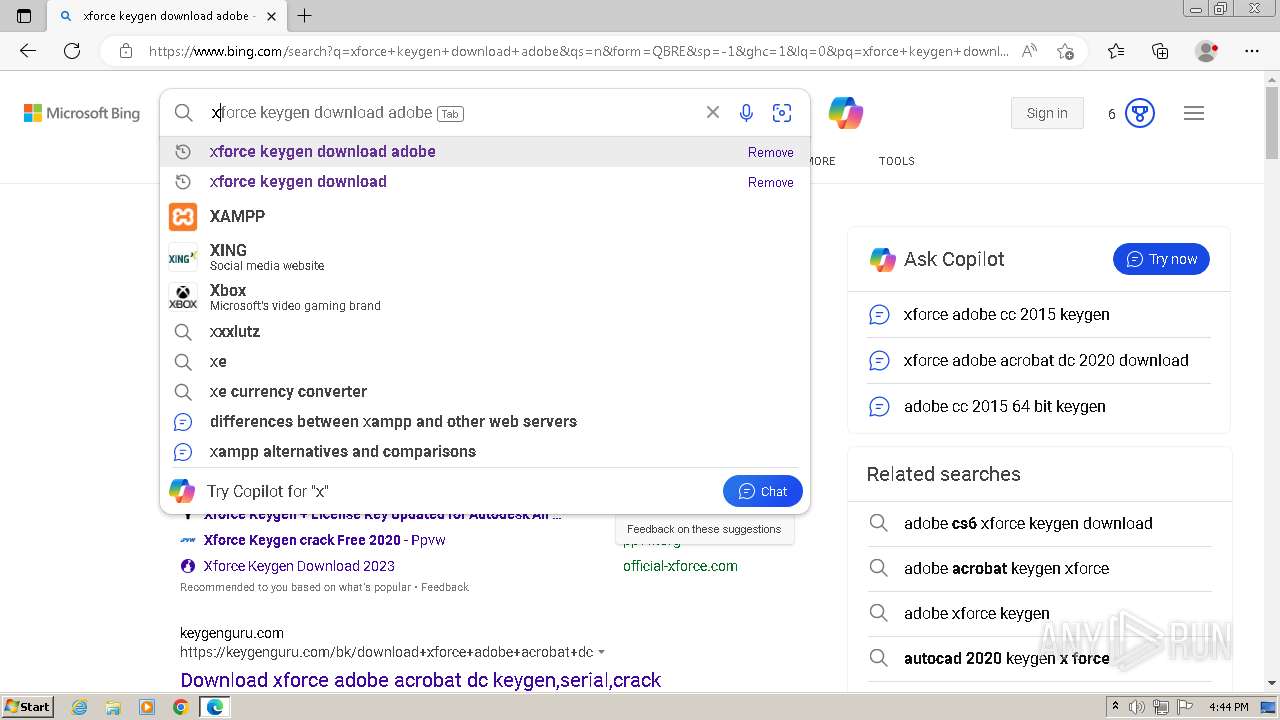The image size is (1280, 720).
Task: Open visual search camera icon
Action: click(x=782, y=113)
